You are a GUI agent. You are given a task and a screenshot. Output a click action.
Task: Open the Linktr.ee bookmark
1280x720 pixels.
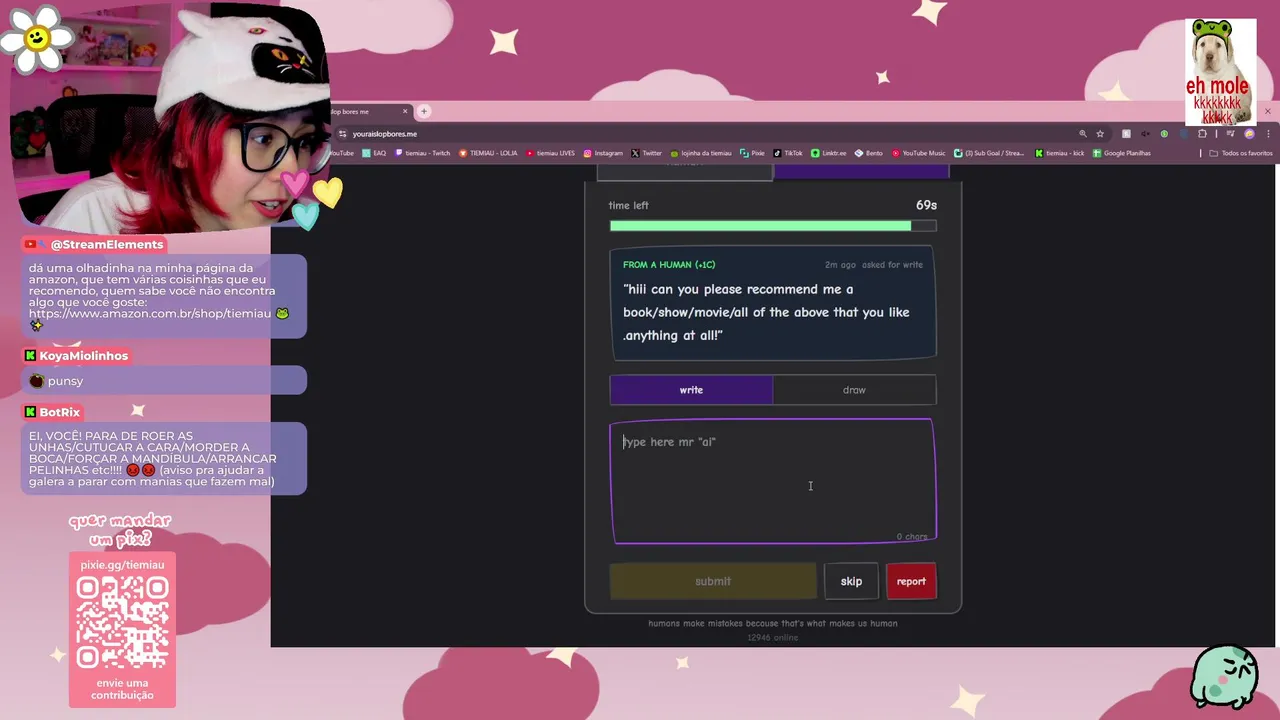point(829,153)
